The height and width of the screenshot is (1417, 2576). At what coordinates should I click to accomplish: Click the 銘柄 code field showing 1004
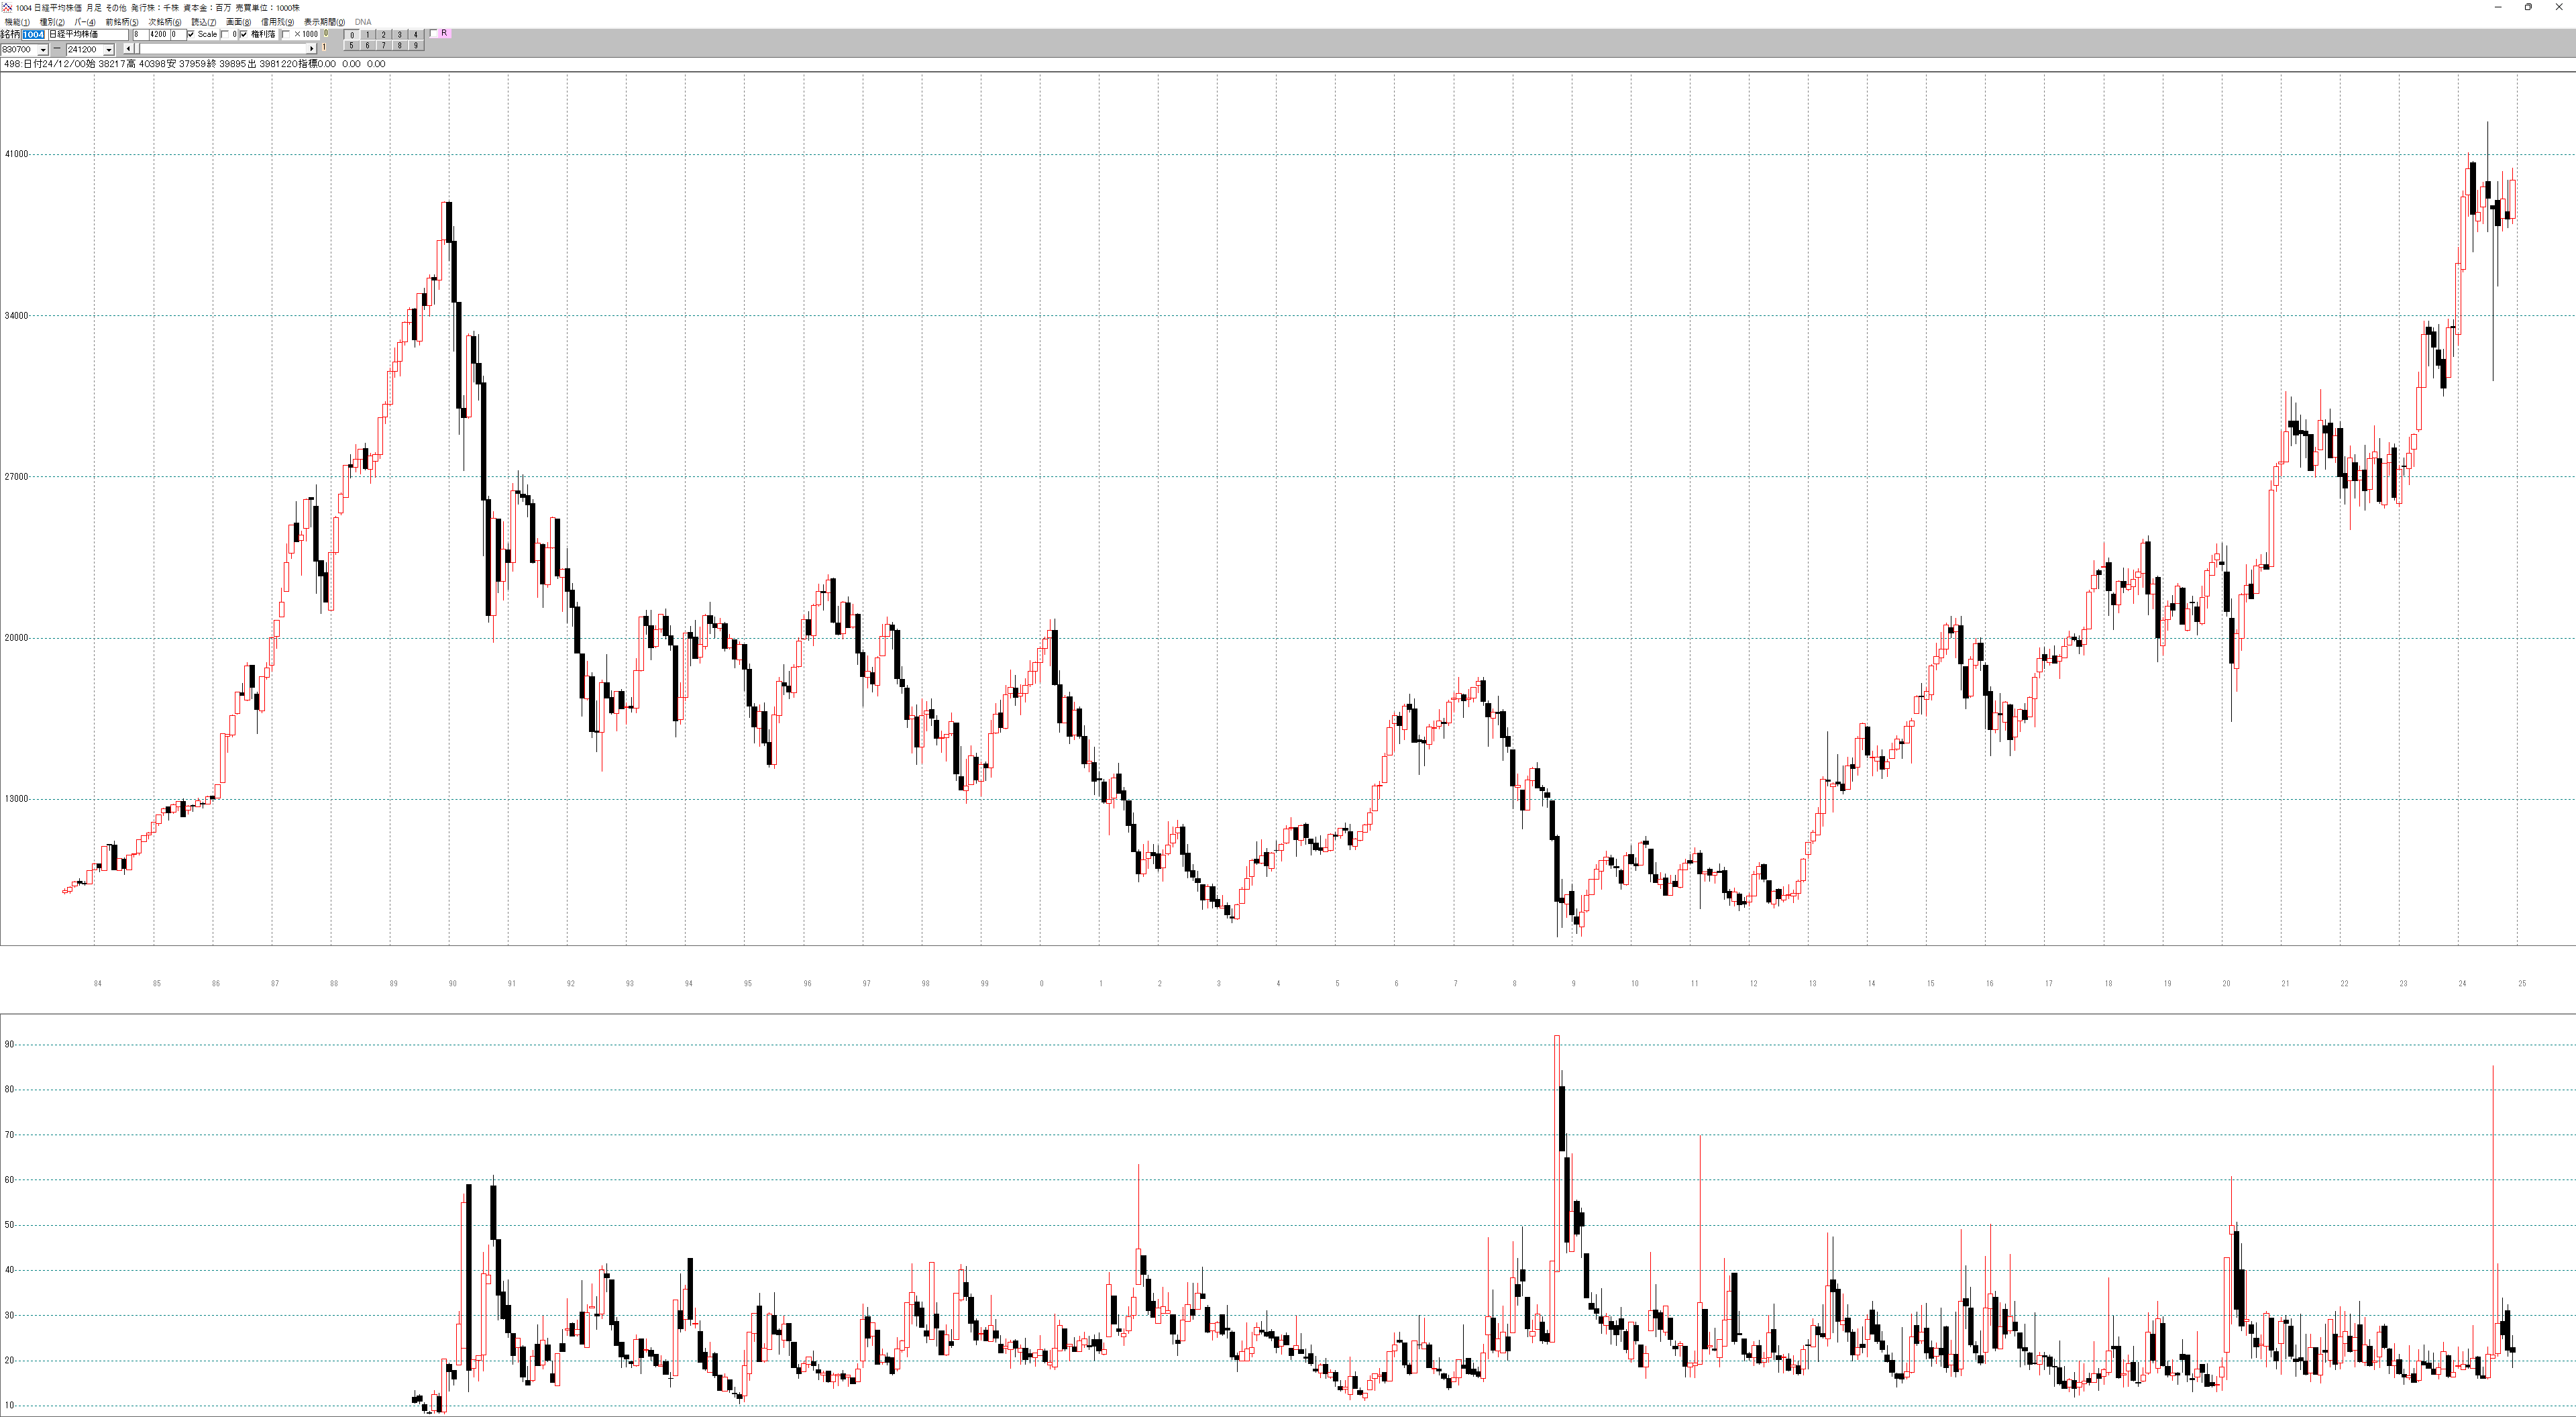[x=33, y=35]
